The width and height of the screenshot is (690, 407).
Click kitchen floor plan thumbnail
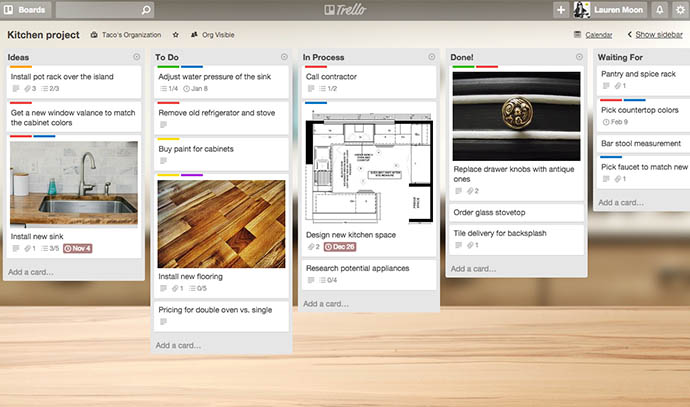369,167
